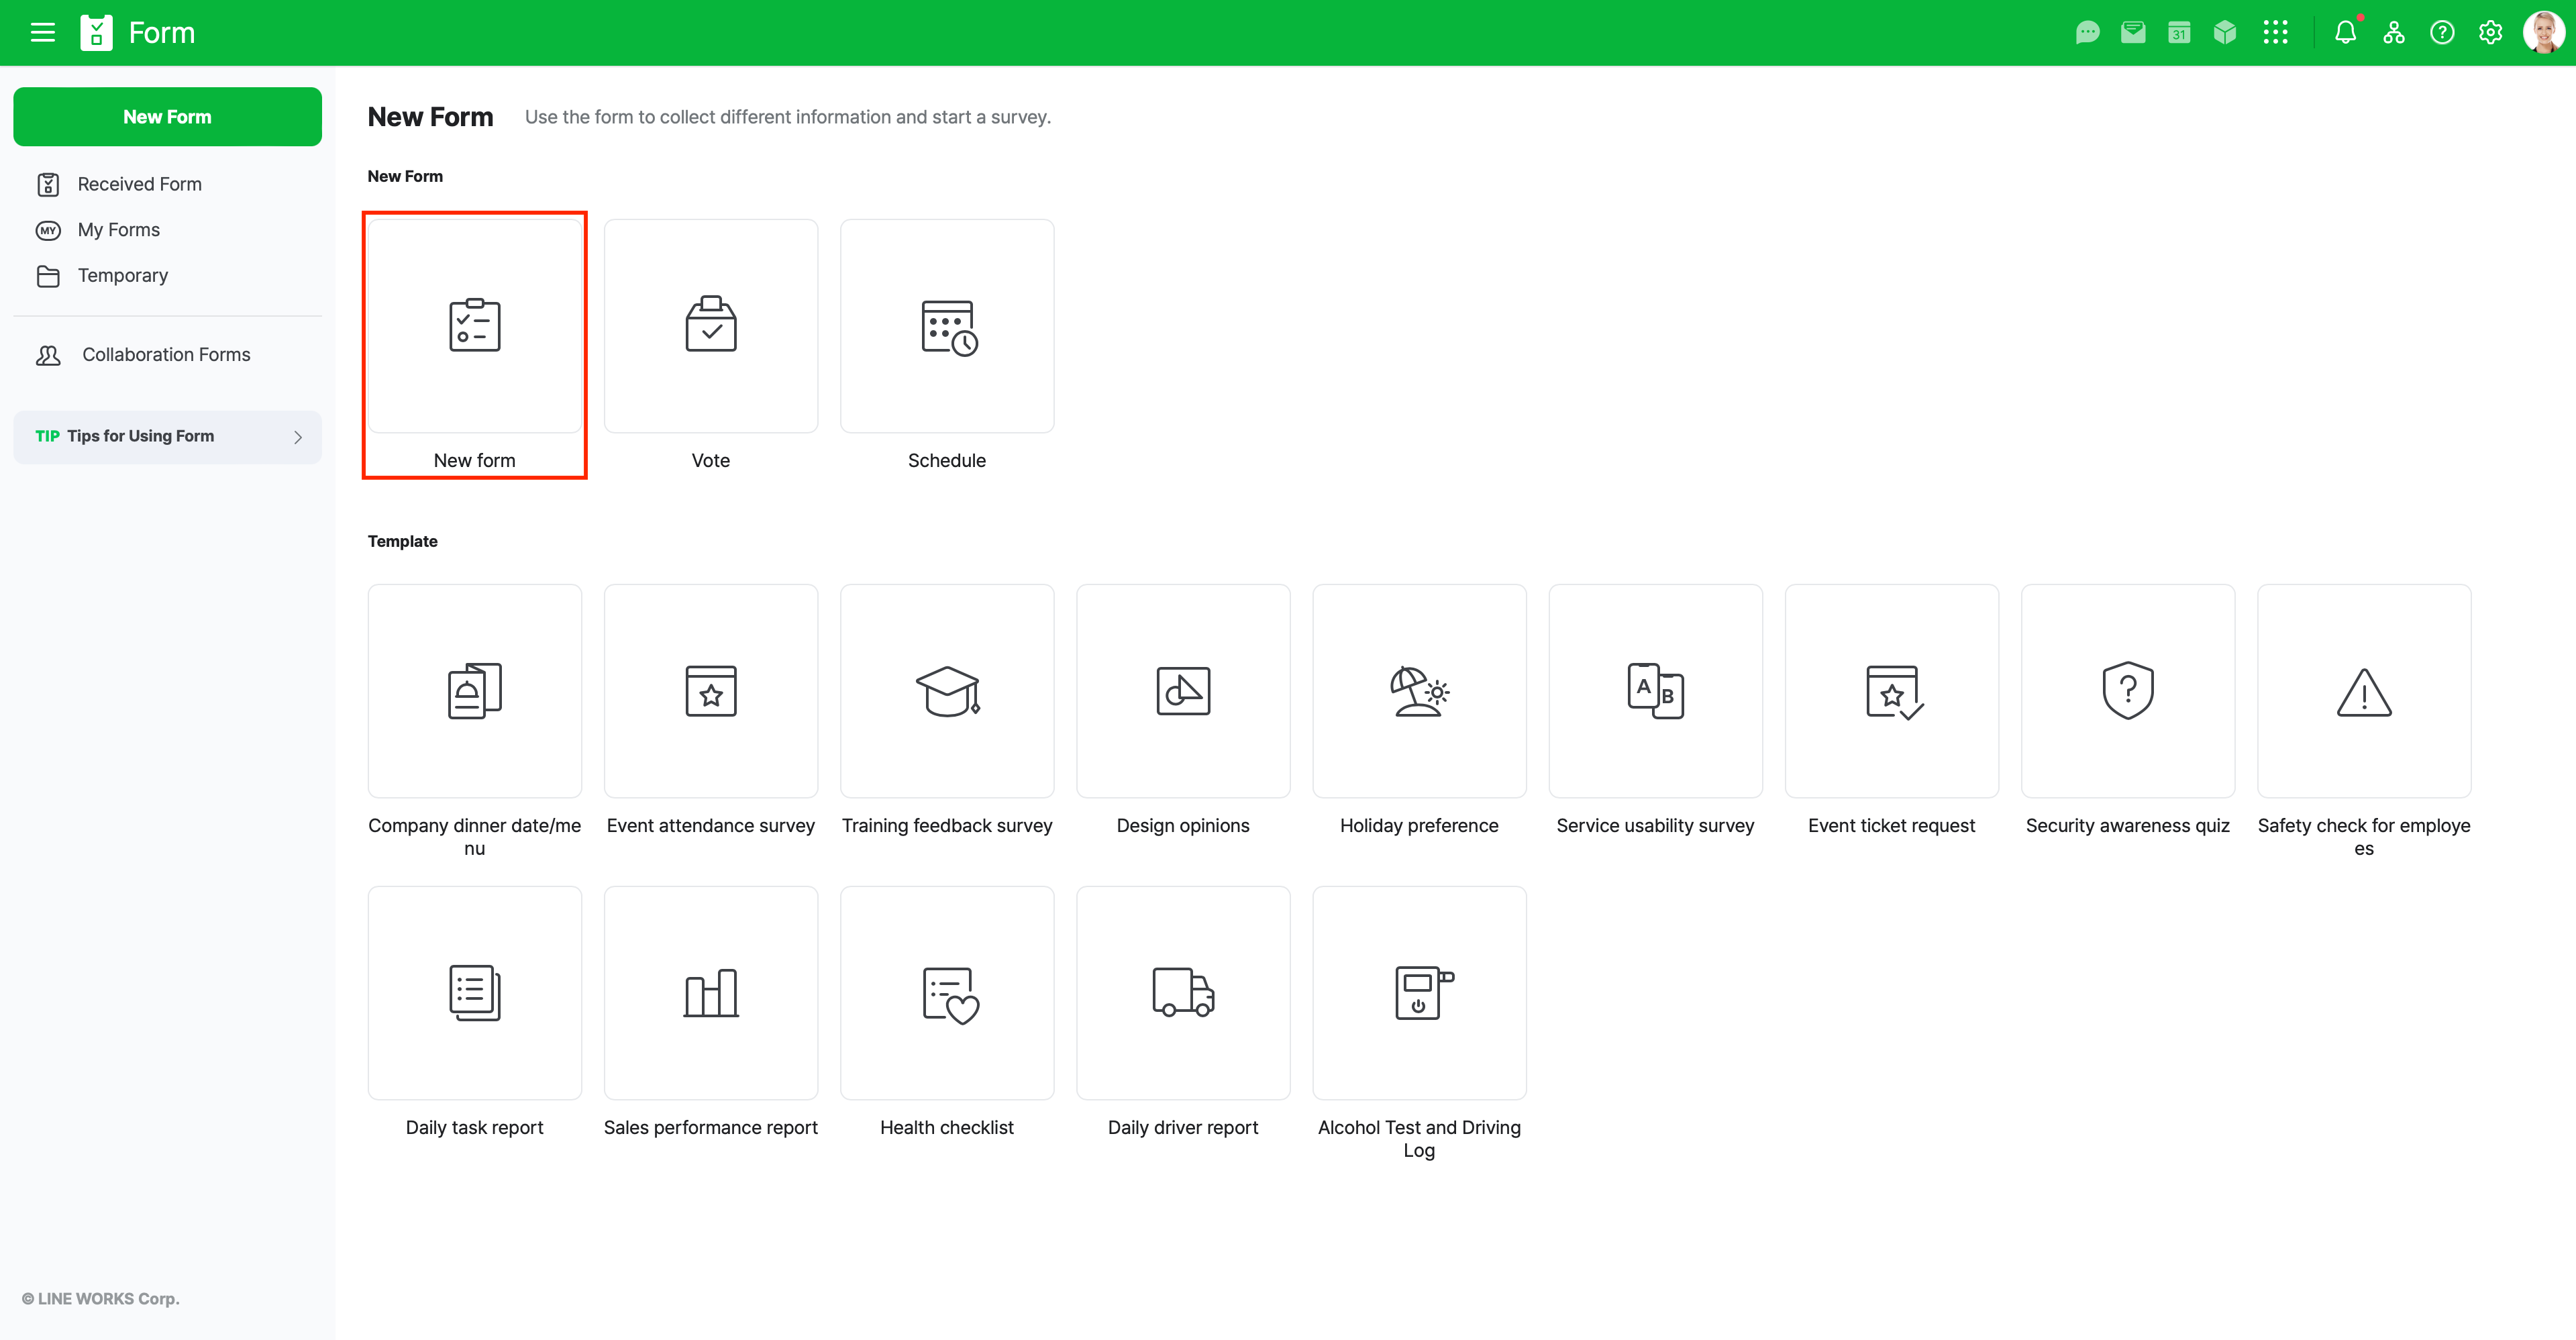The height and width of the screenshot is (1340, 2576).
Task: Open the Drive icon in top bar
Action: [2225, 32]
